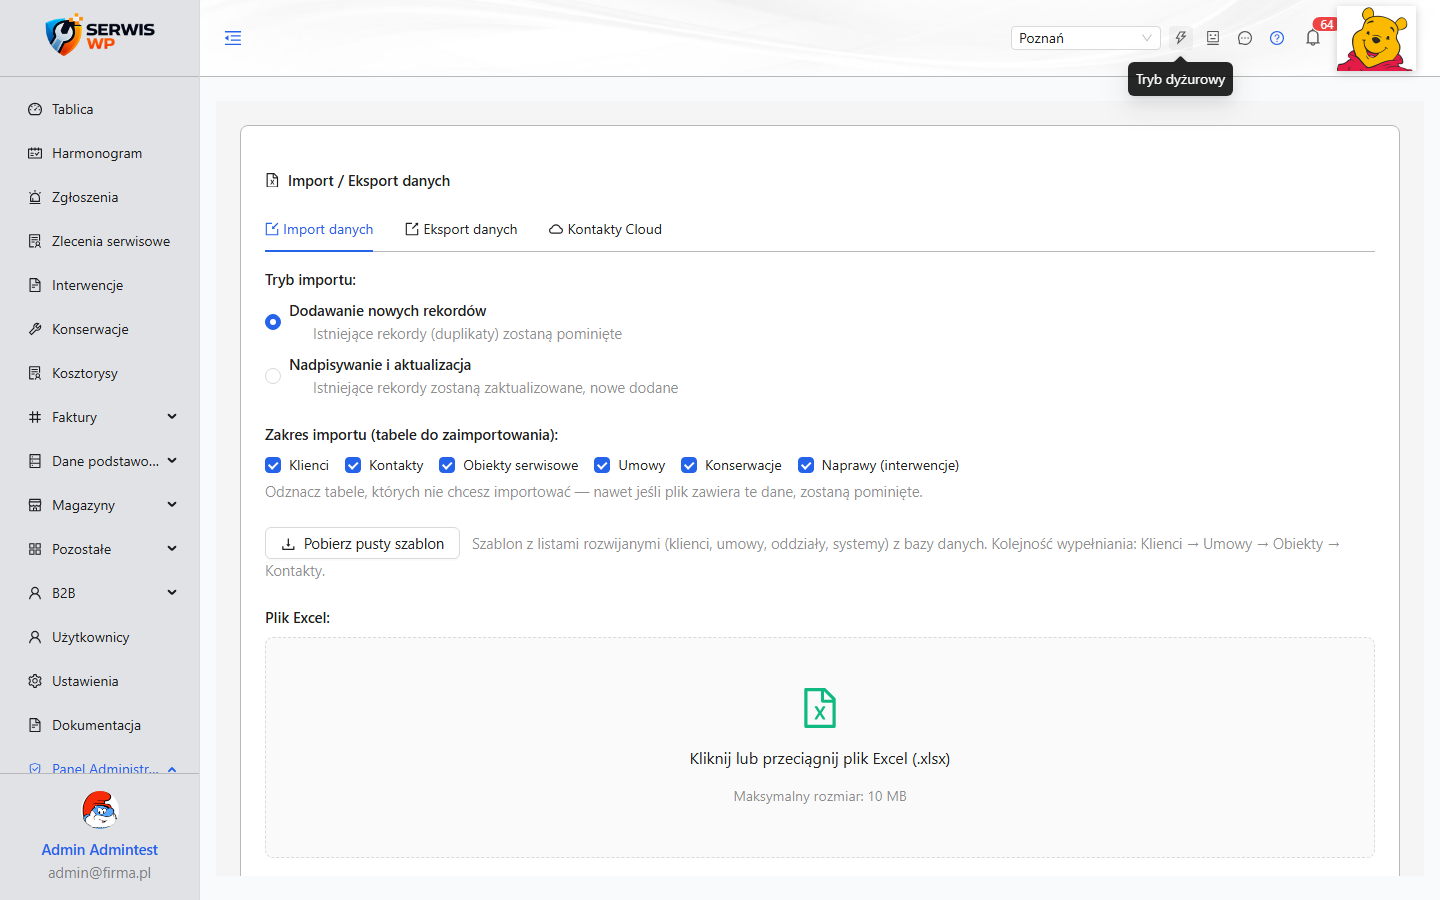The width and height of the screenshot is (1440, 900).
Task: Click the Harmonogram calendar icon
Action: tap(35, 153)
